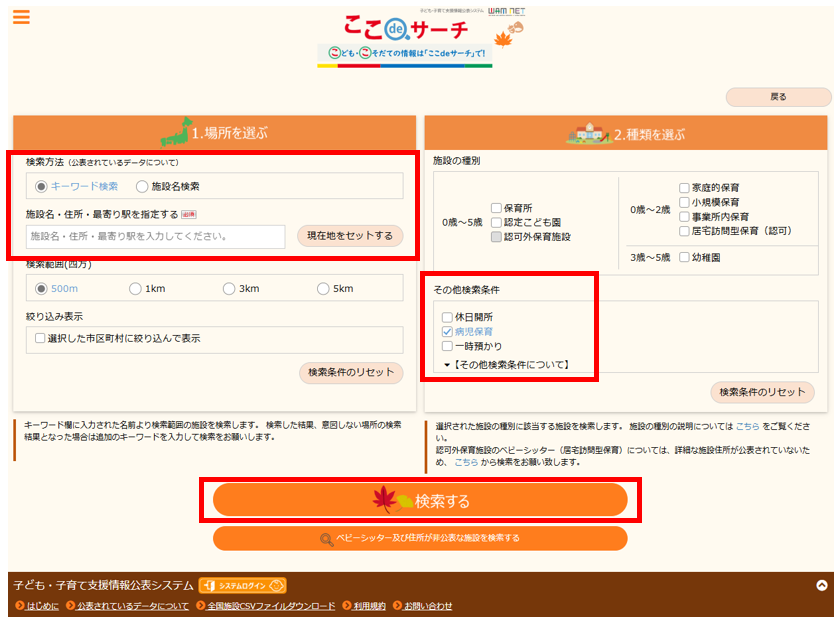
Task: Click ベビーシッター及び住所が非公表な施設を検索する button
Action: pos(420,538)
